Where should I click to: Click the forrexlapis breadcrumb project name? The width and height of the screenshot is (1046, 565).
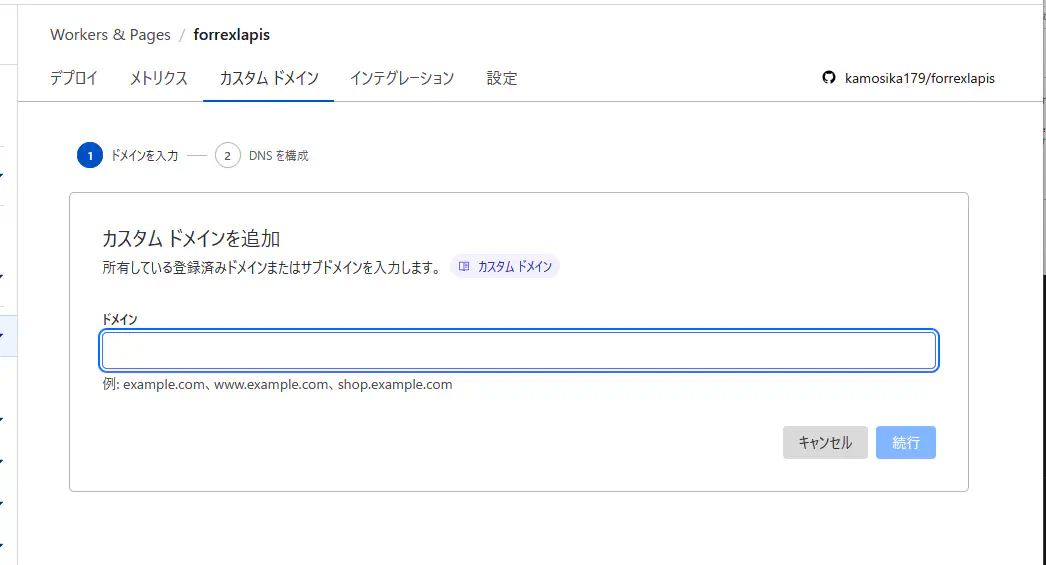[x=231, y=35]
